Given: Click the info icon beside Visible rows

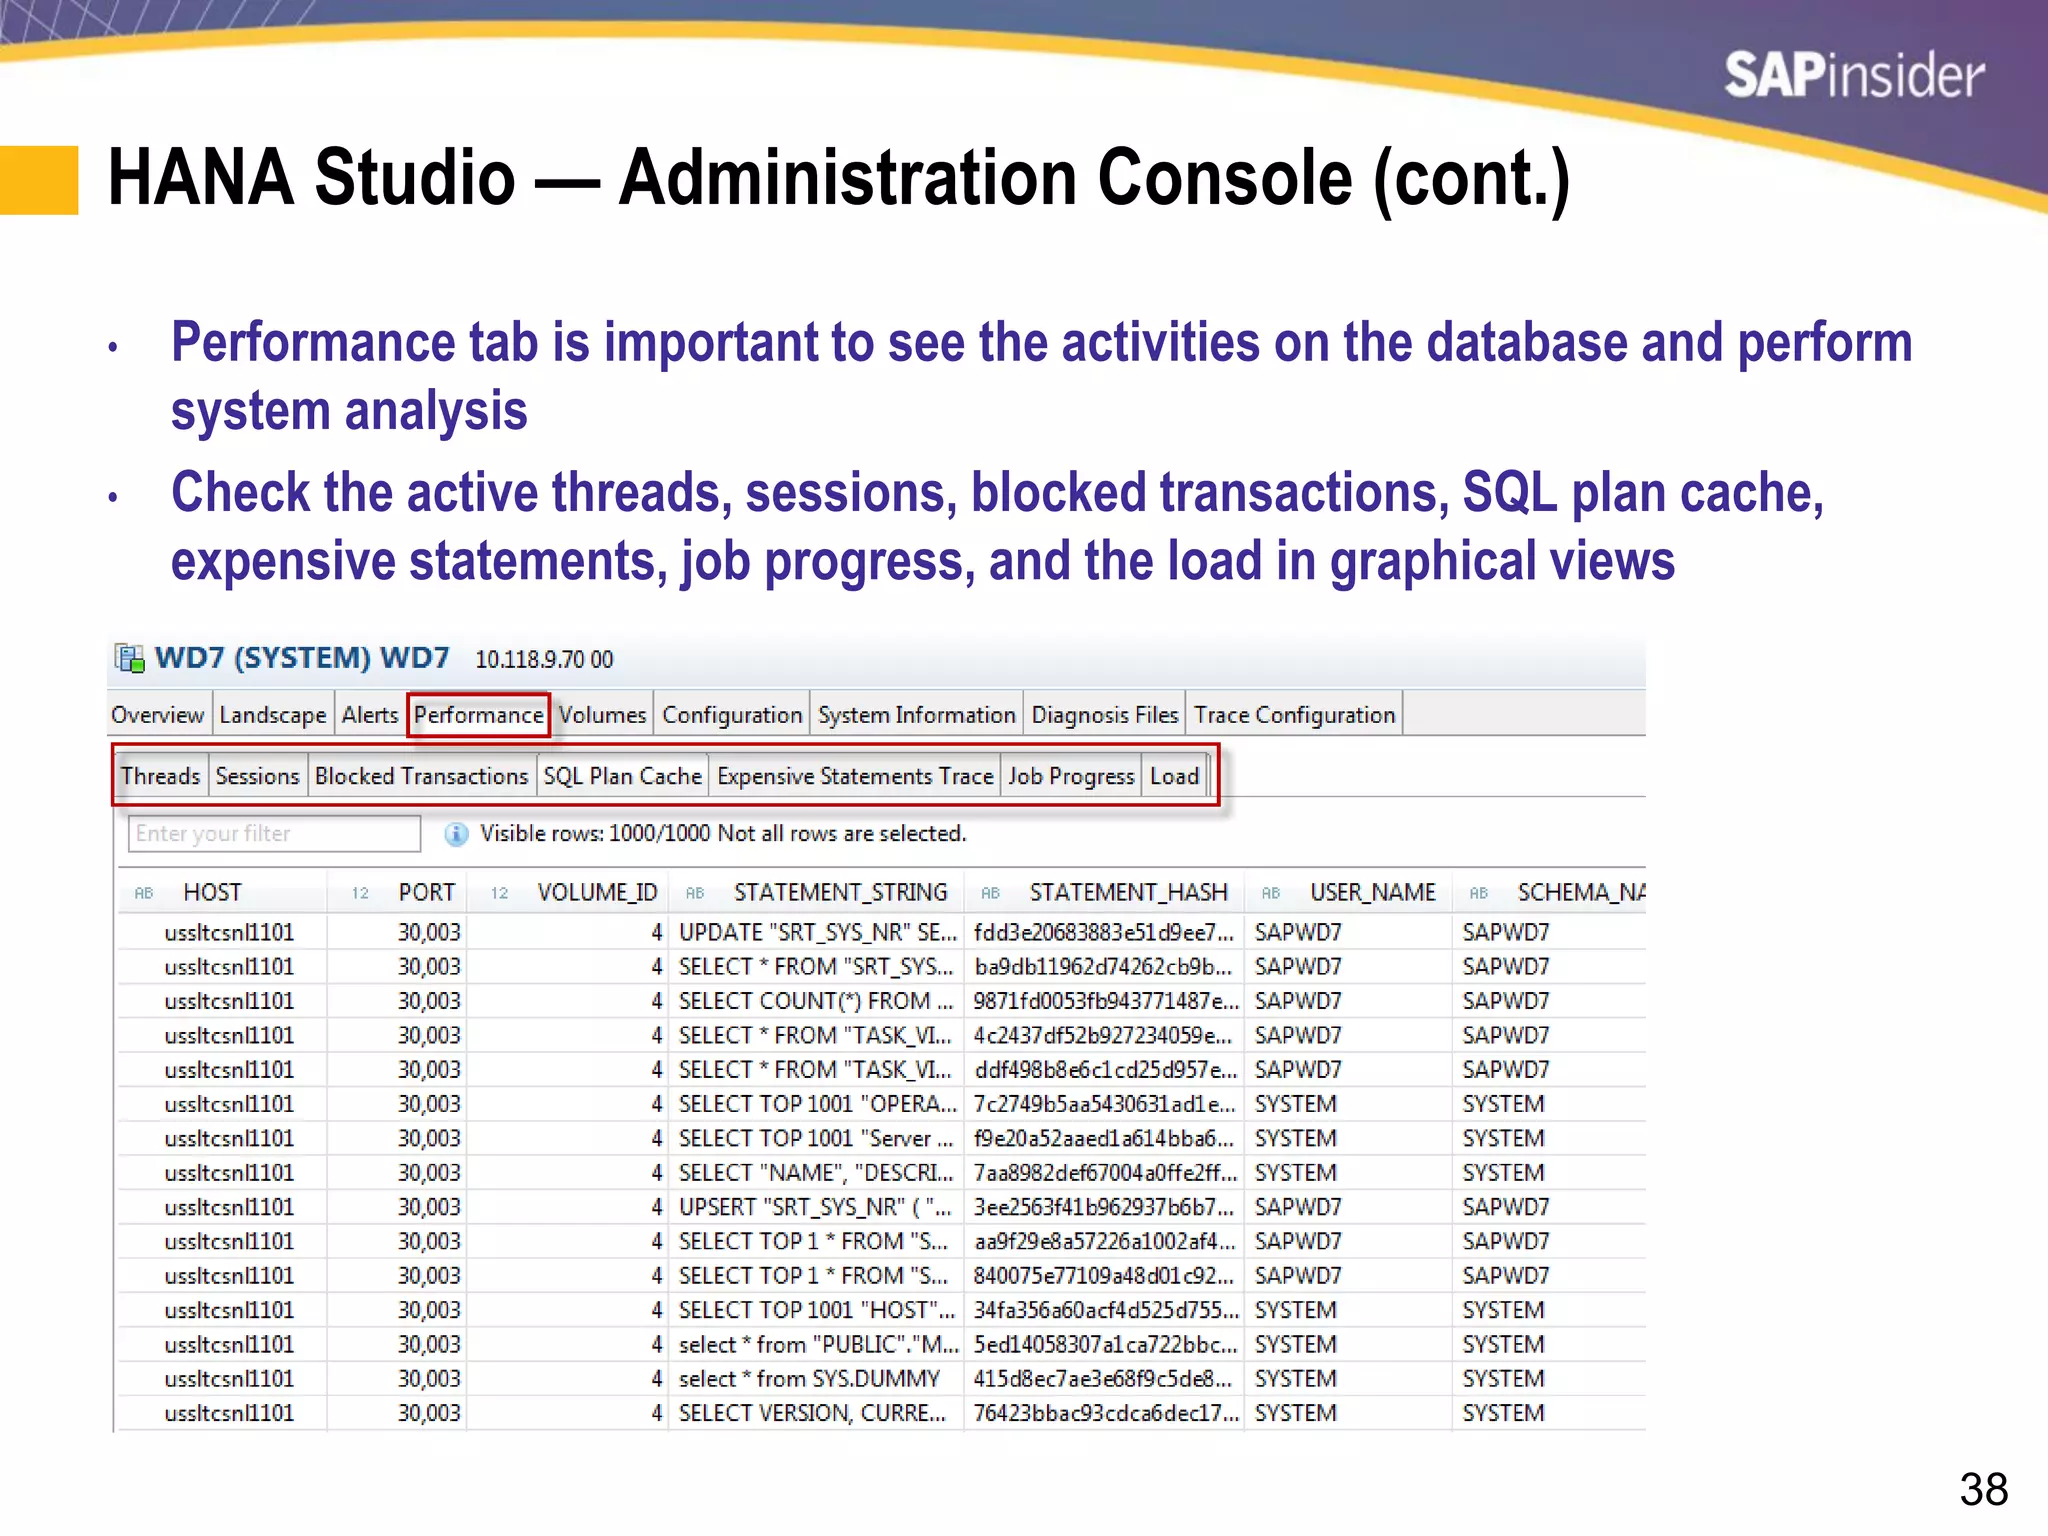Looking at the screenshot, I should pos(456,834).
